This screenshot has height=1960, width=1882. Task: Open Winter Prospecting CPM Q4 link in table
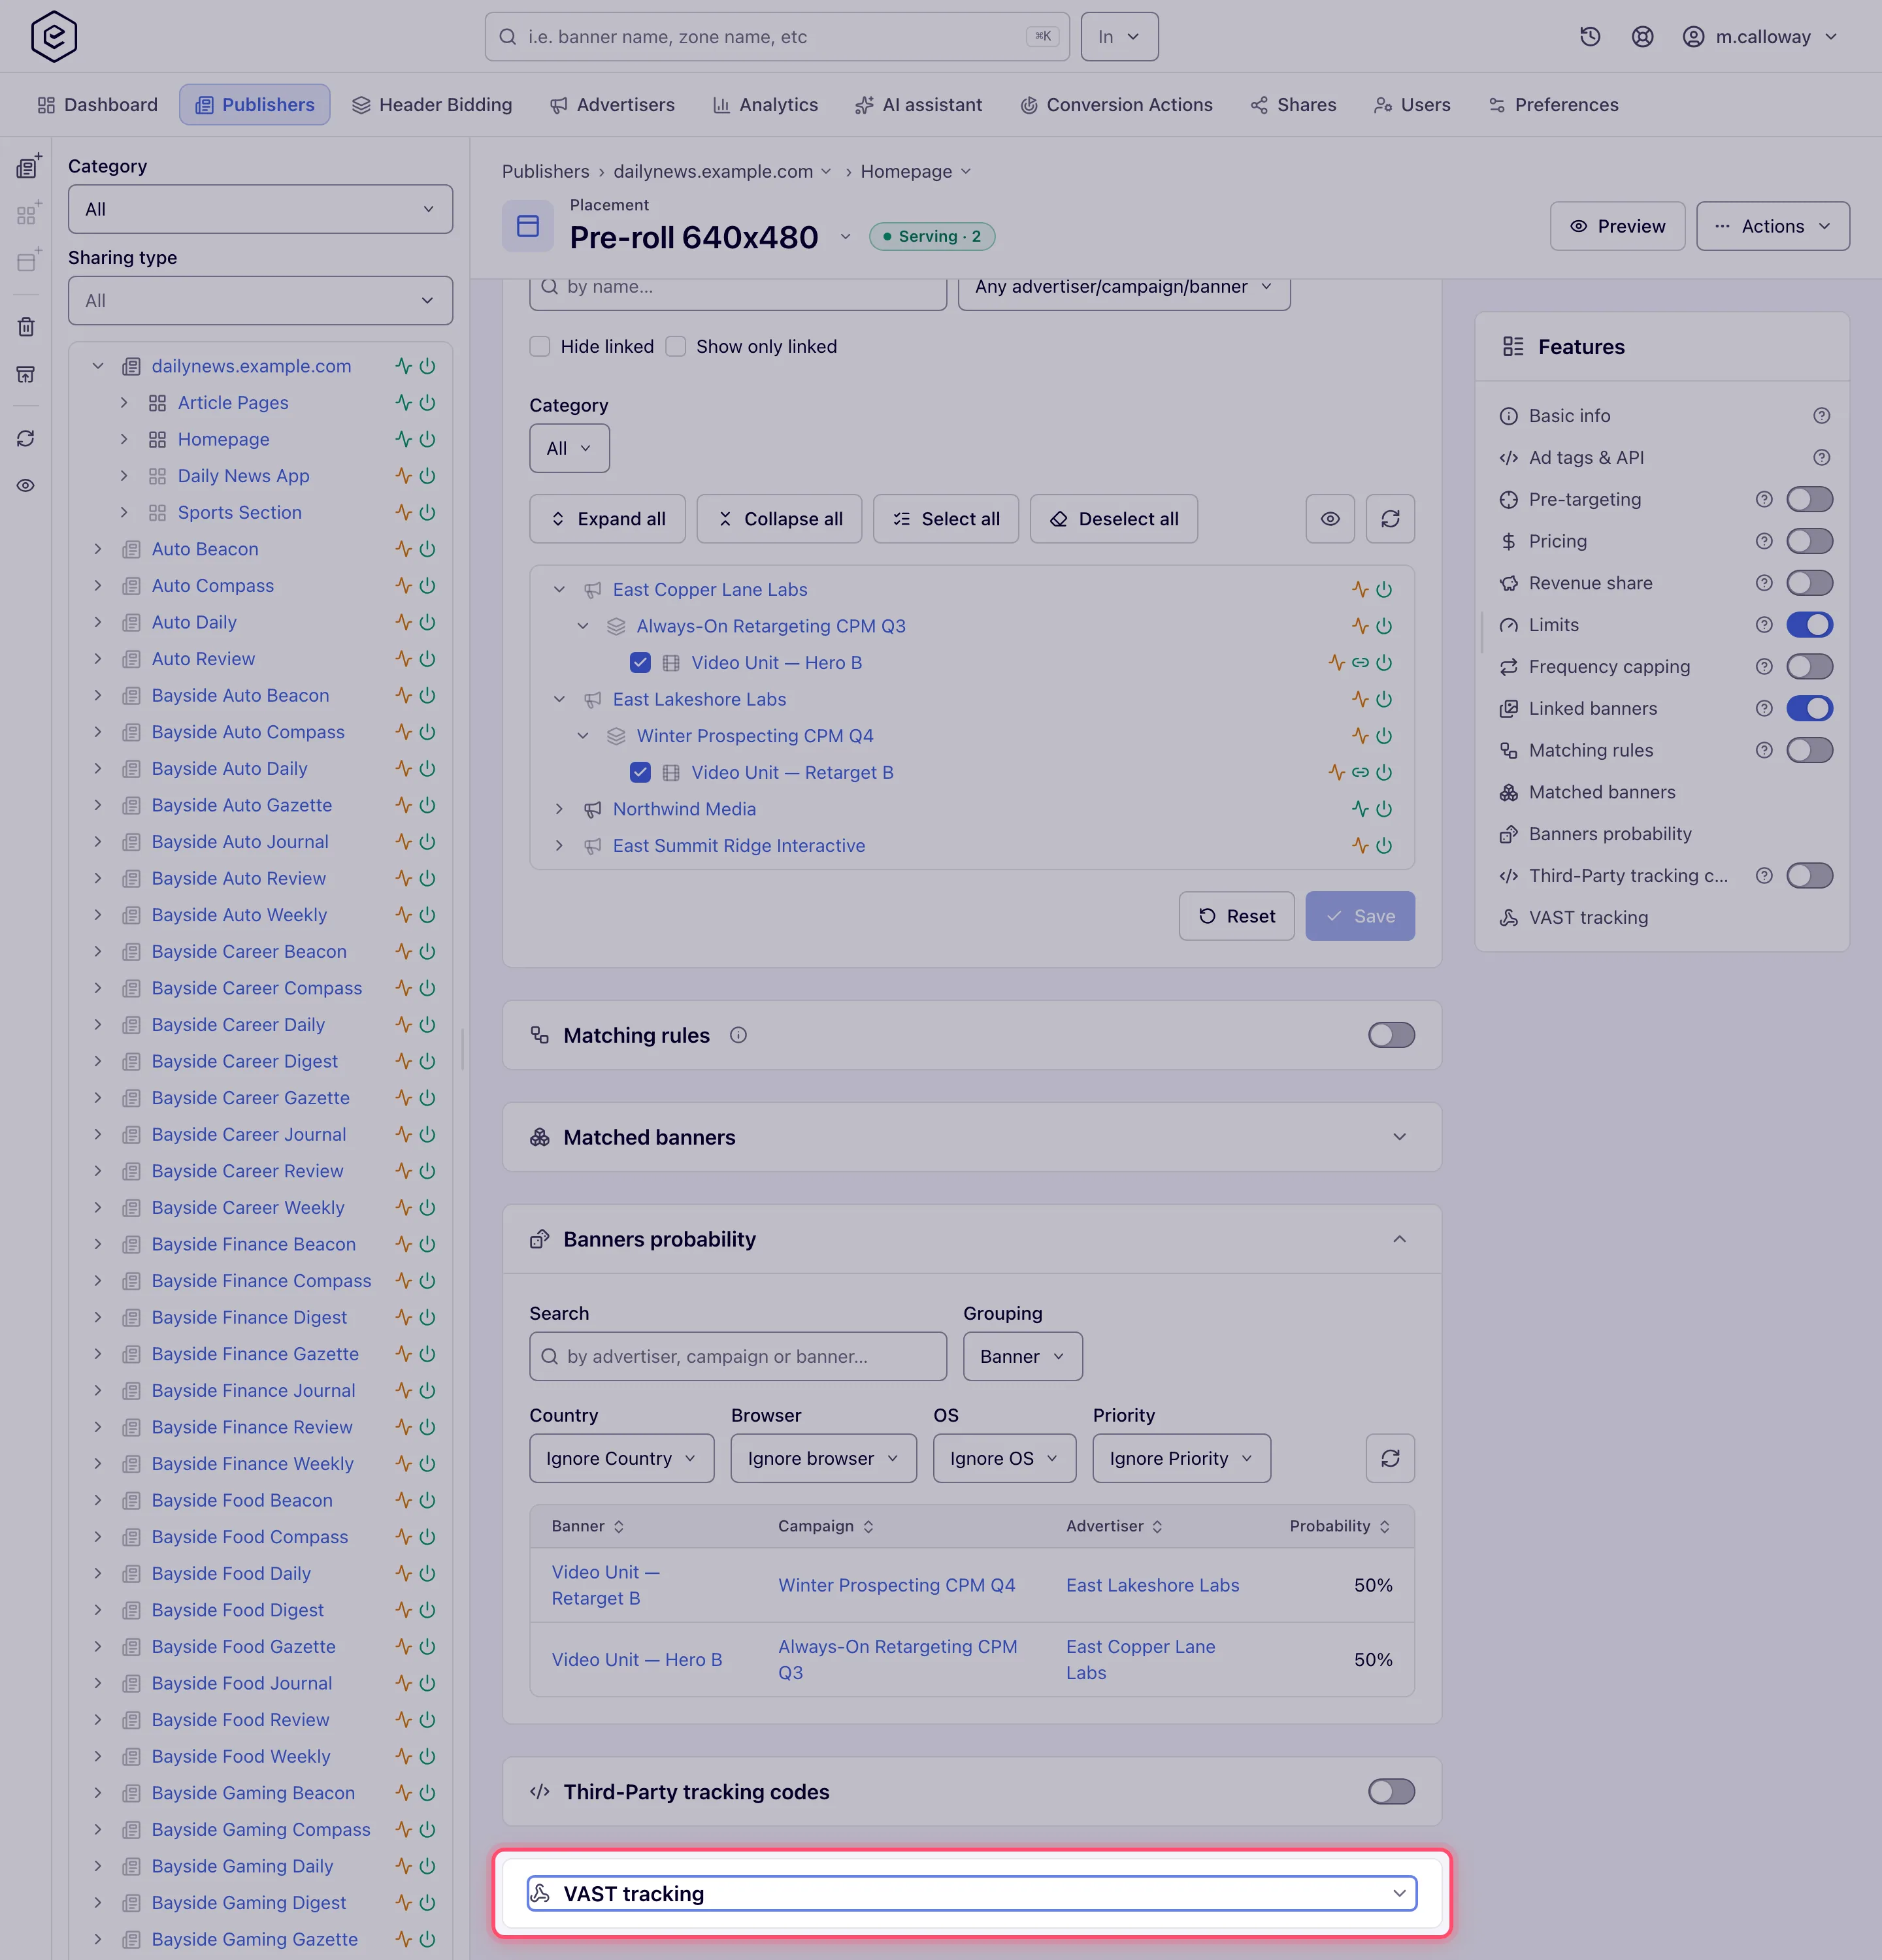[x=896, y=1585]
